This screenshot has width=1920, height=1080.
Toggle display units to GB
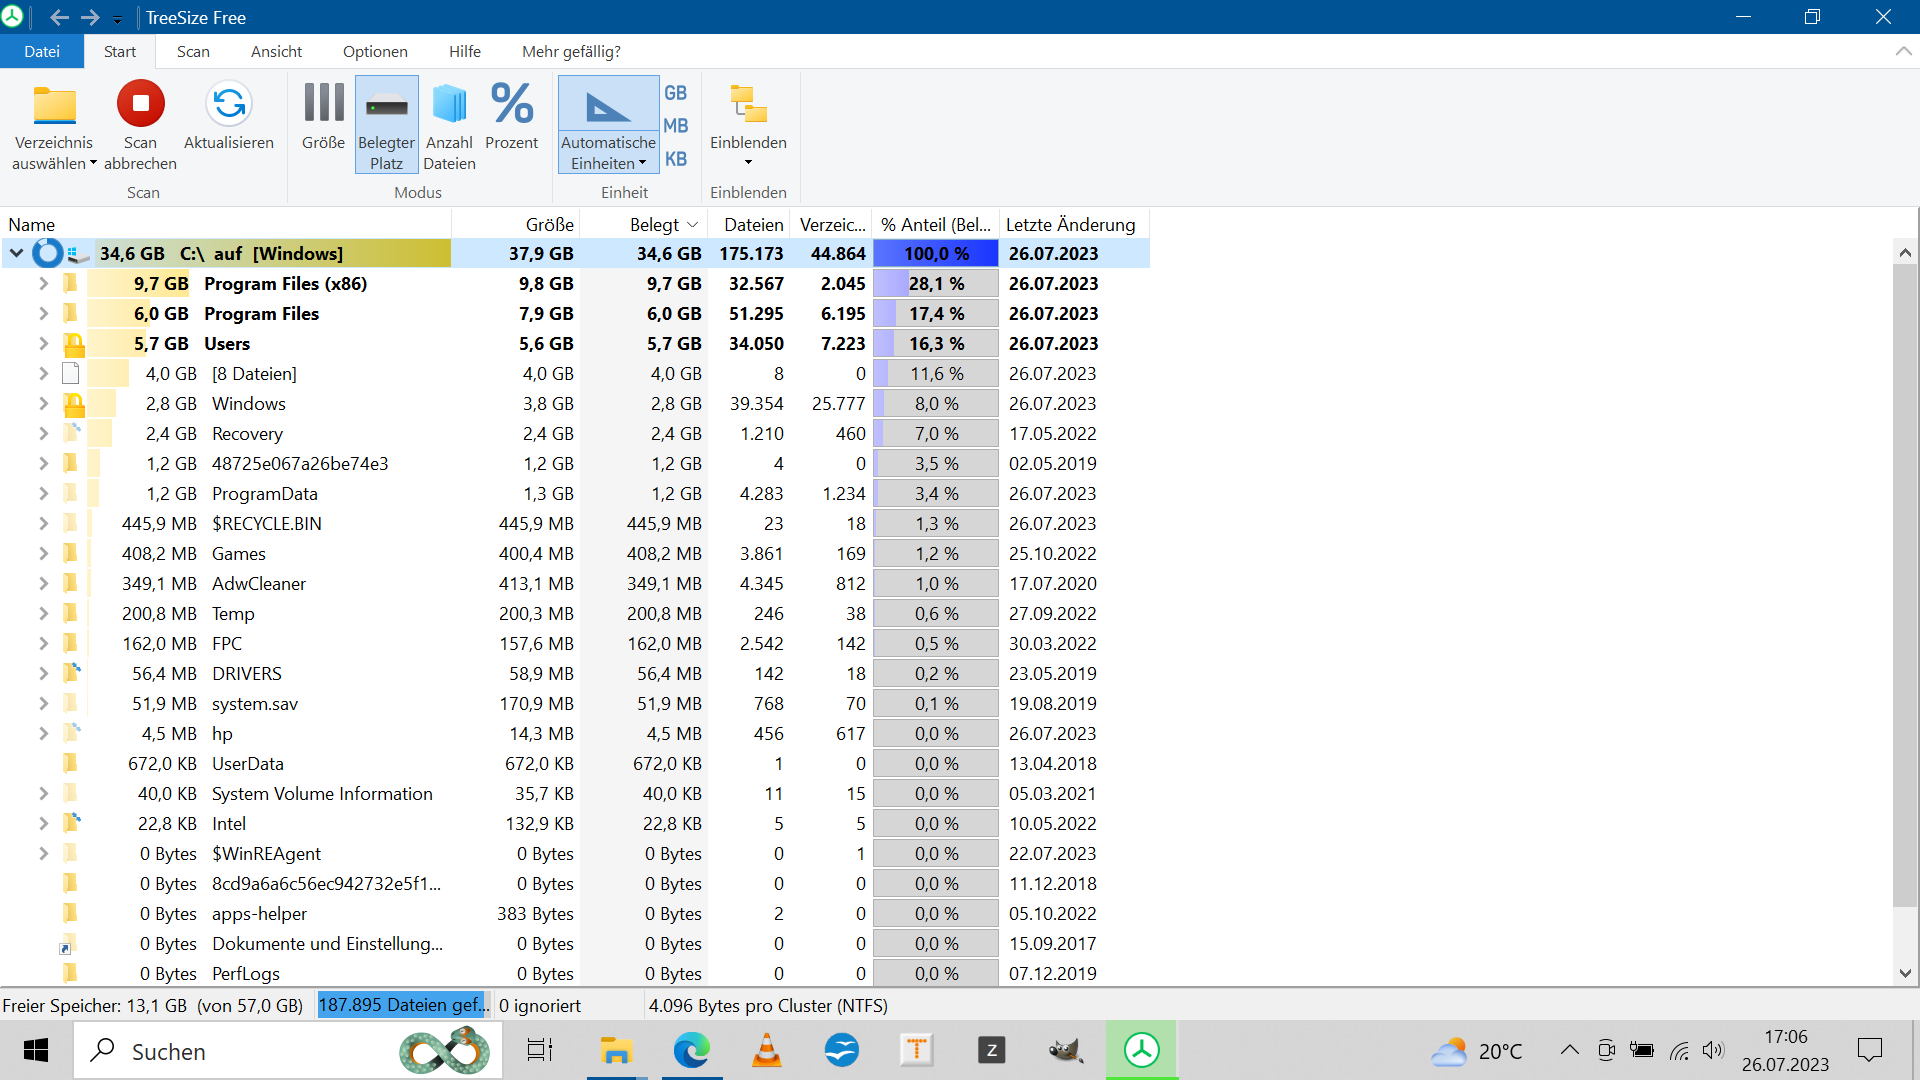(x=677, y=92)
